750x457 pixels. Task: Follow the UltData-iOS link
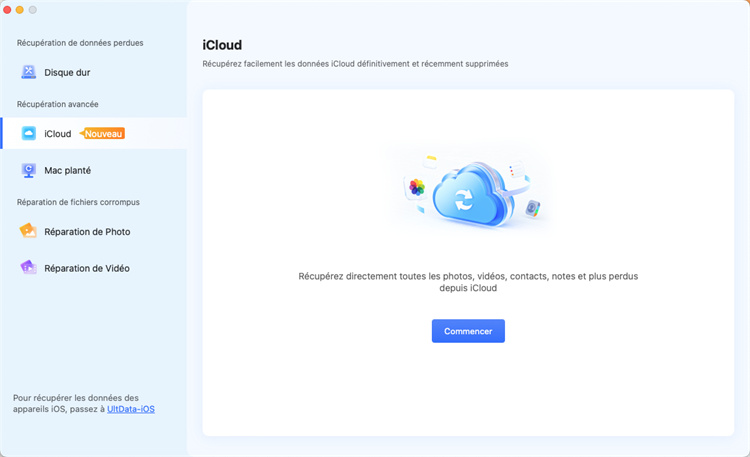pyautogui.click(x=131, y=409)
